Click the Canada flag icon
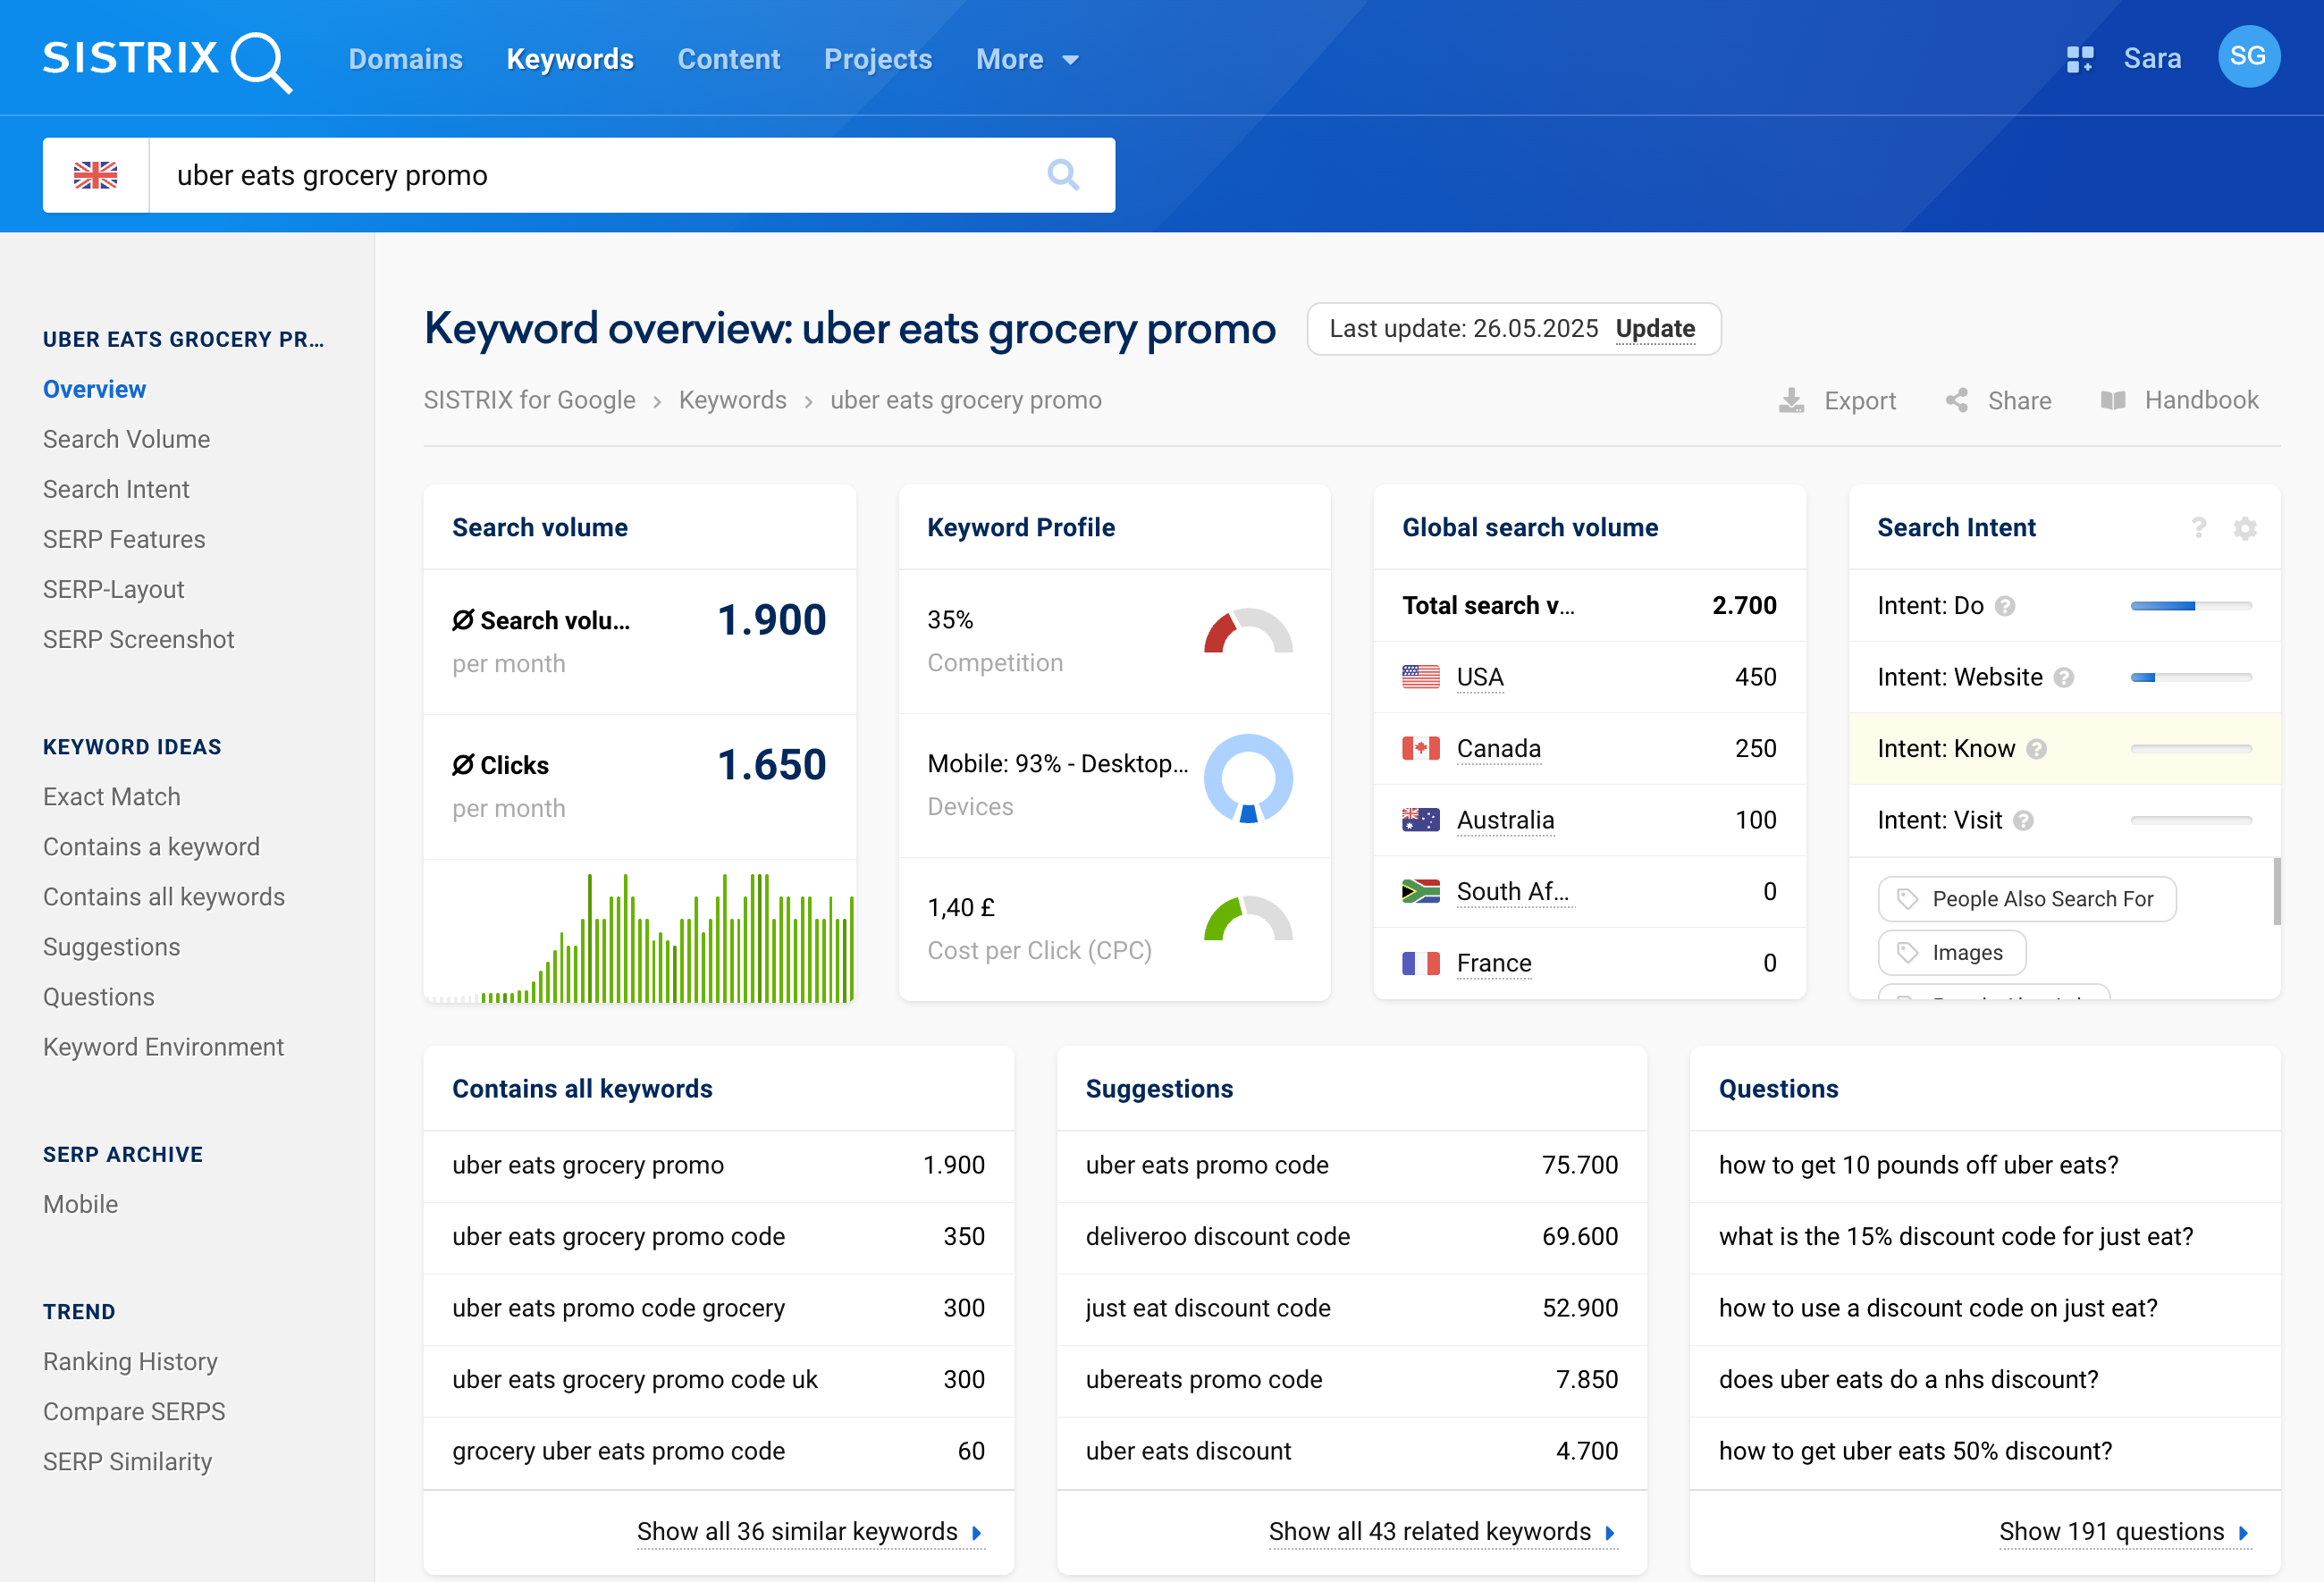 [1420, 749]
